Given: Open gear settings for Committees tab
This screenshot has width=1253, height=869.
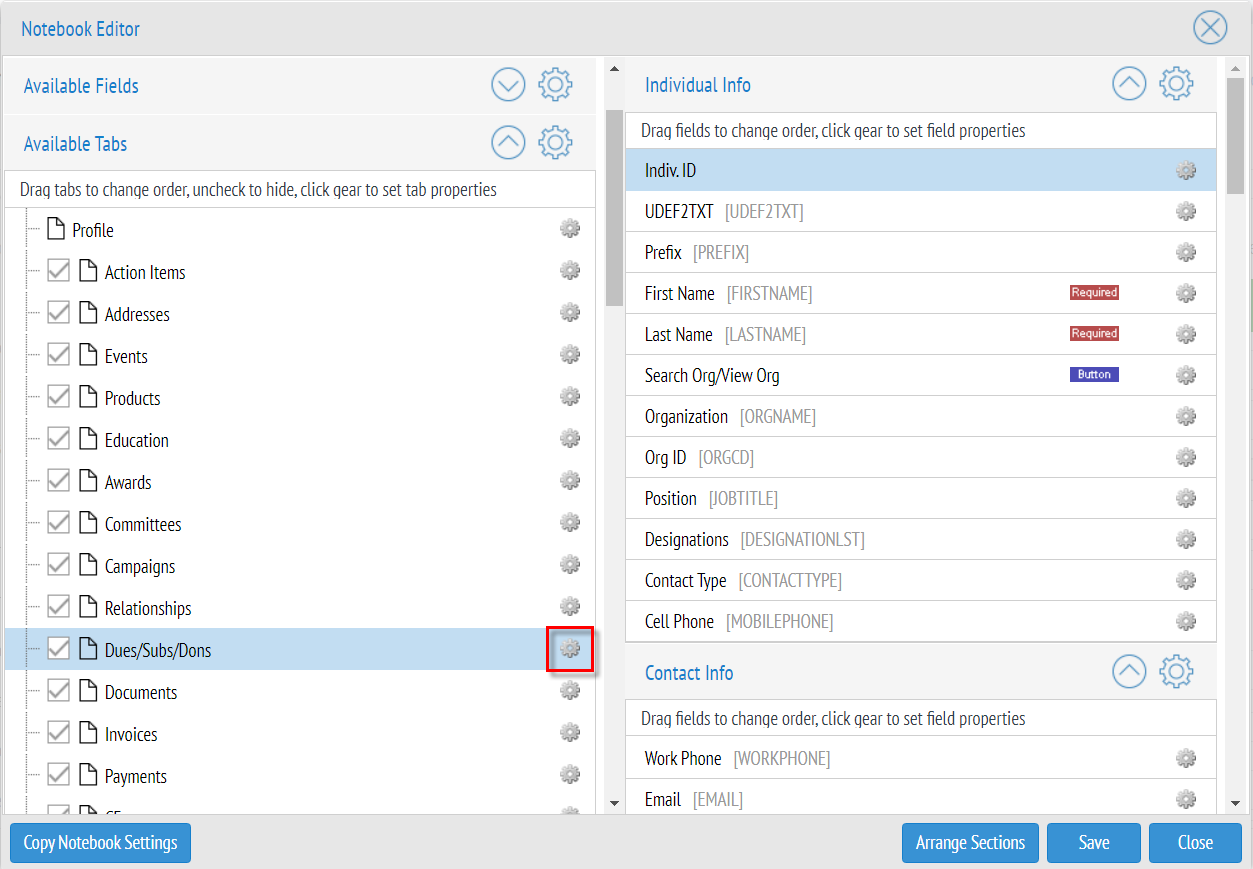Looking at the screenshot, I should point(570,523).
